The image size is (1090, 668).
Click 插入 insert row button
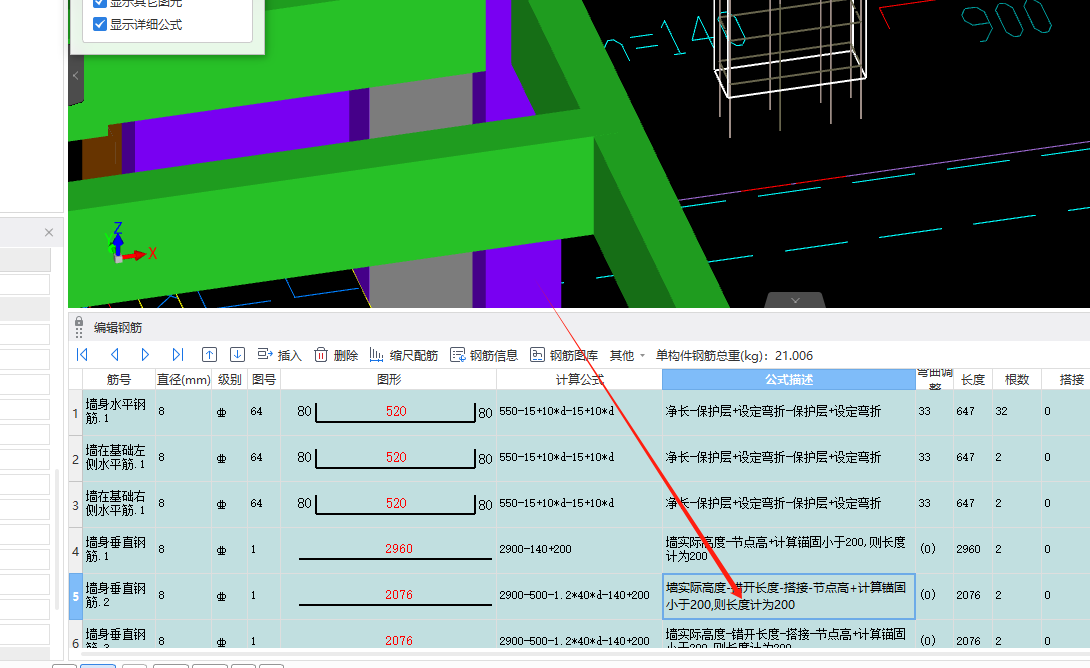click(x=279, y=355)
